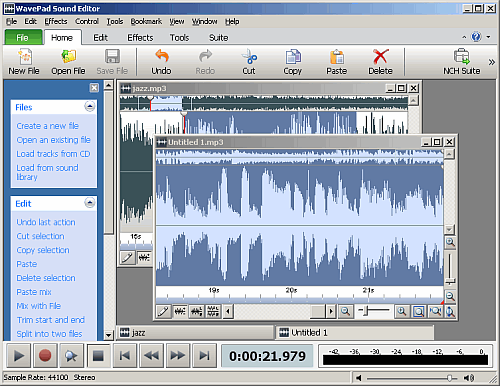Click the horizontal zoom slider in Untitled 1

click(366, 311)
